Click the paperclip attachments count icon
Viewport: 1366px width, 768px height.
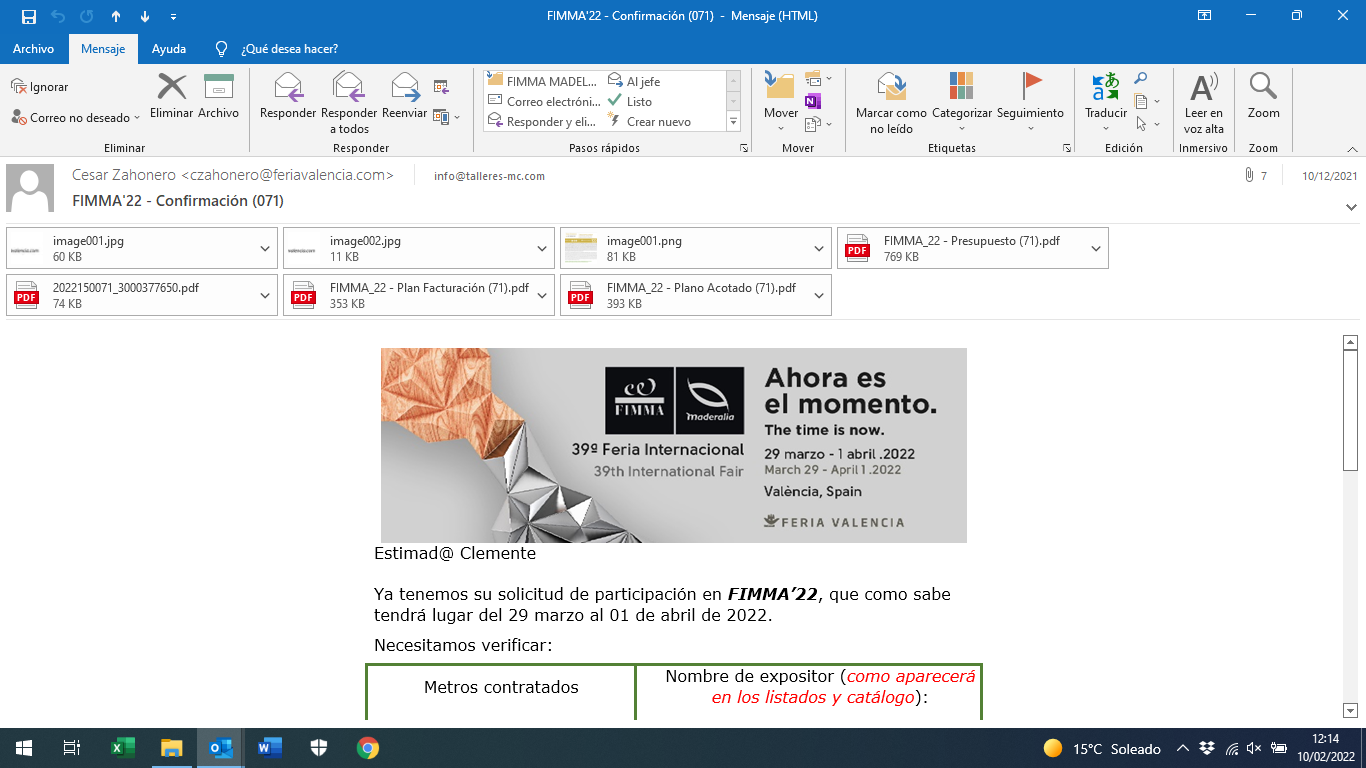coord(1249,175)
